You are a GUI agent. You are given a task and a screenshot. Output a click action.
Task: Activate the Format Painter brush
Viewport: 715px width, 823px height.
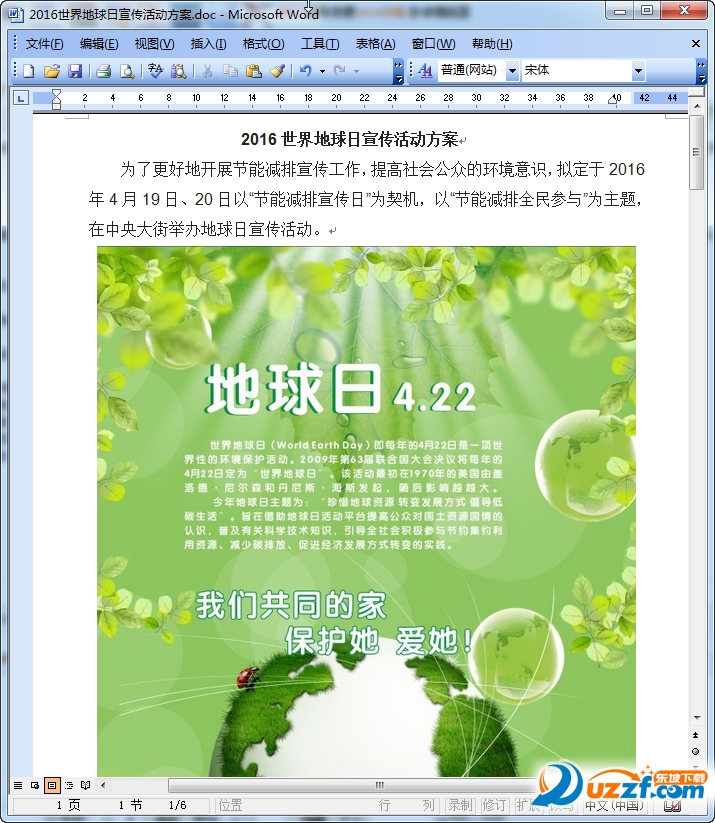click(277, 71)
